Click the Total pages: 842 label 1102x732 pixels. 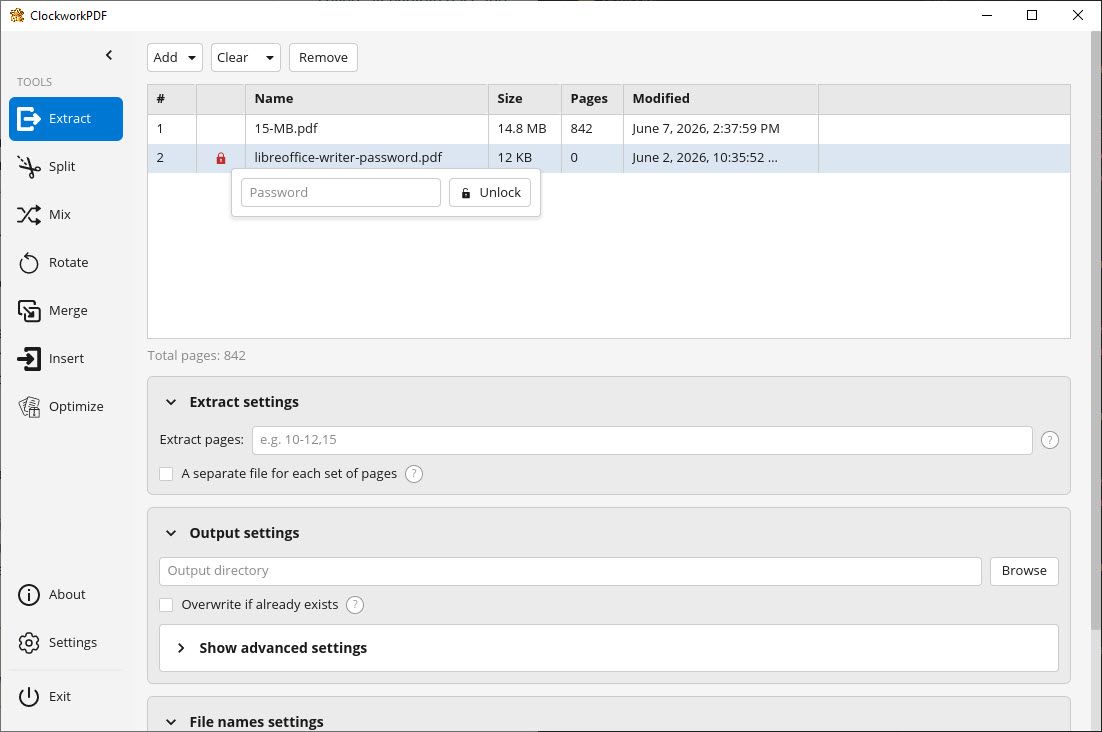pyautogui.click(x=197, y=355)
